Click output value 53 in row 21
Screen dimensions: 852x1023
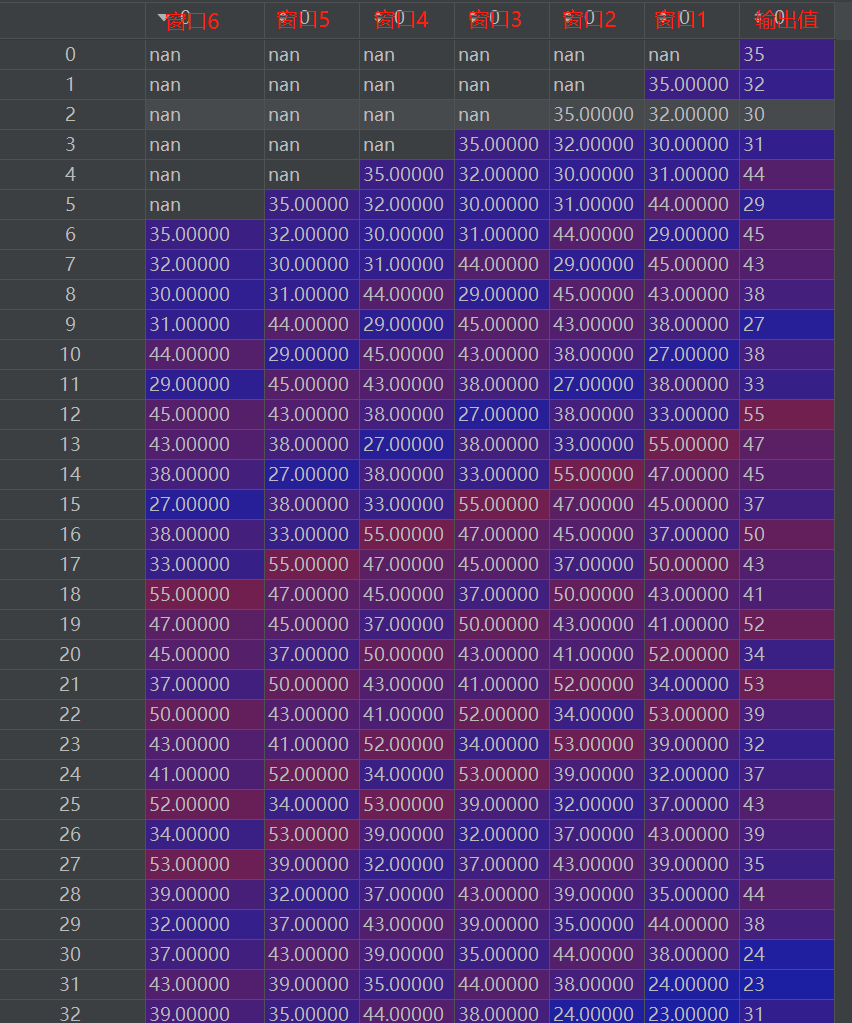point(787,684)
